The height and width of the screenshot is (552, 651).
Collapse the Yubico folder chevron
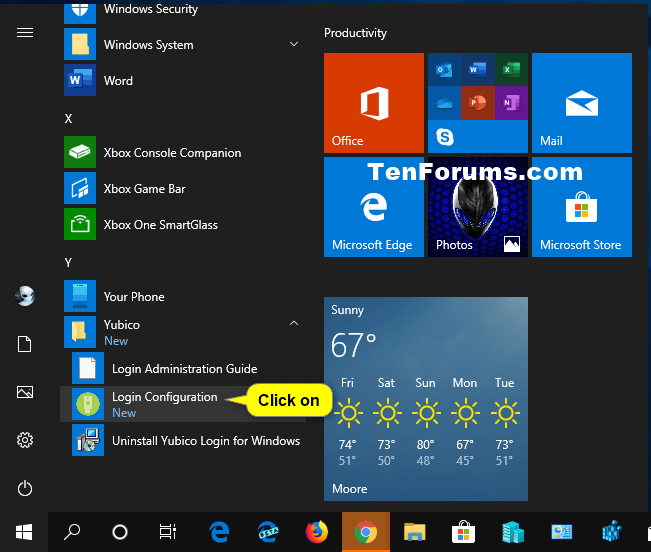tap(294, 323)
